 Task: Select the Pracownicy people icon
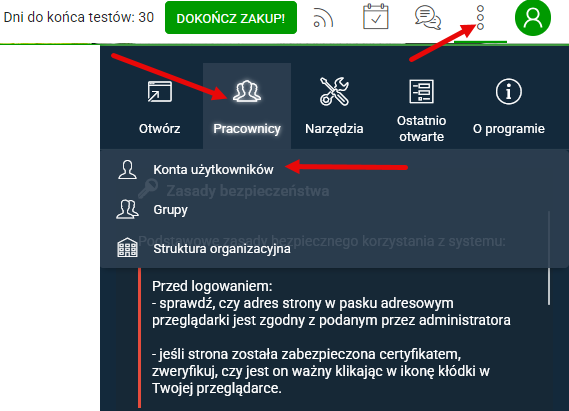pyautogui.click(x=247, y=91)
